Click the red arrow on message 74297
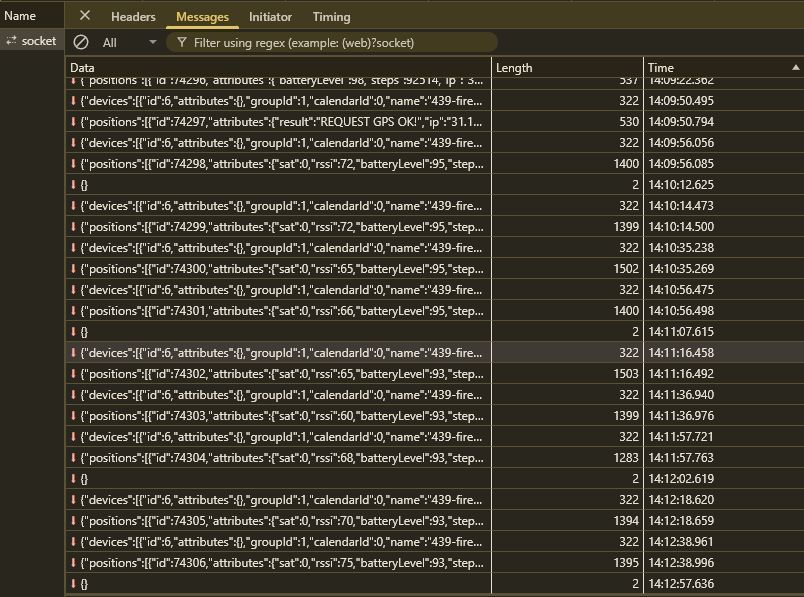 (73, 122)
